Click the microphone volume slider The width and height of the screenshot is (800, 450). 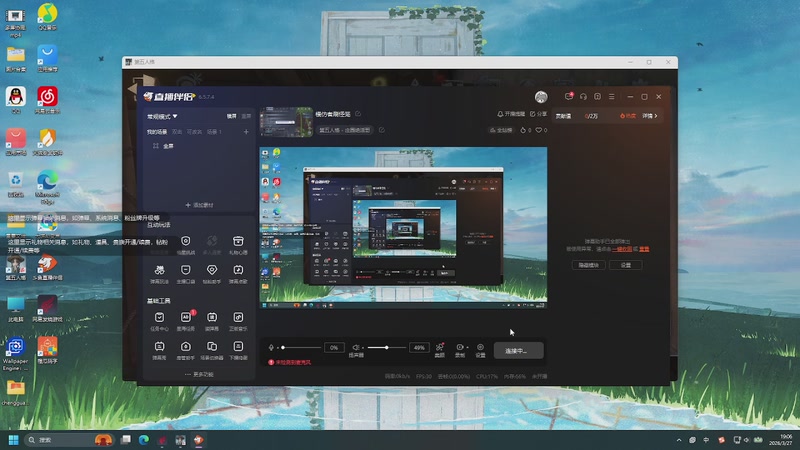point(302,347)
